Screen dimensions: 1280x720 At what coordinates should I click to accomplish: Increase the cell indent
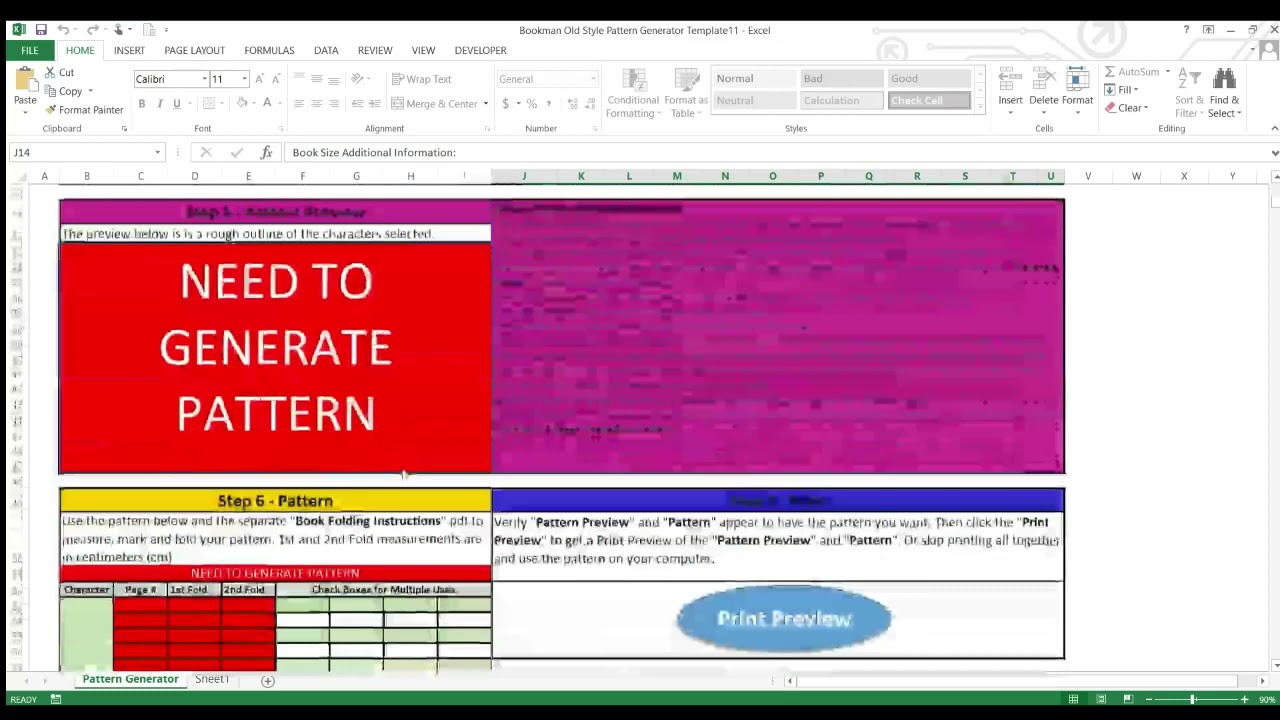point(375,104)
